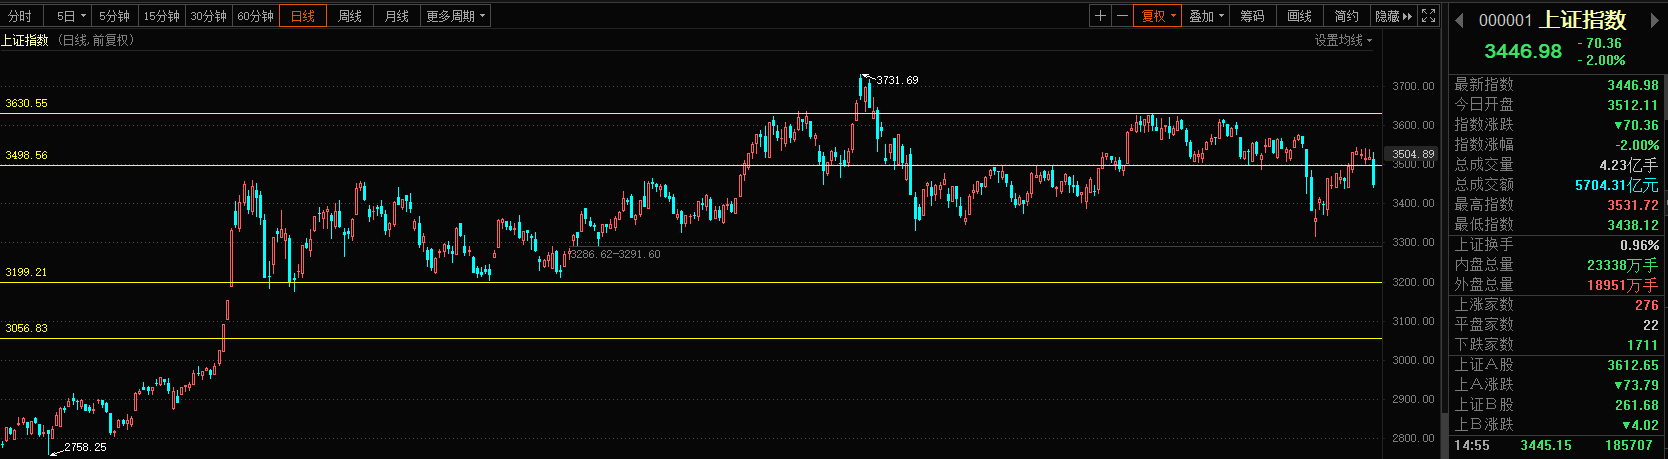Select the 3498.56 horizontal line label
This screenshot has height=459, width=1668.
(27, 155)
